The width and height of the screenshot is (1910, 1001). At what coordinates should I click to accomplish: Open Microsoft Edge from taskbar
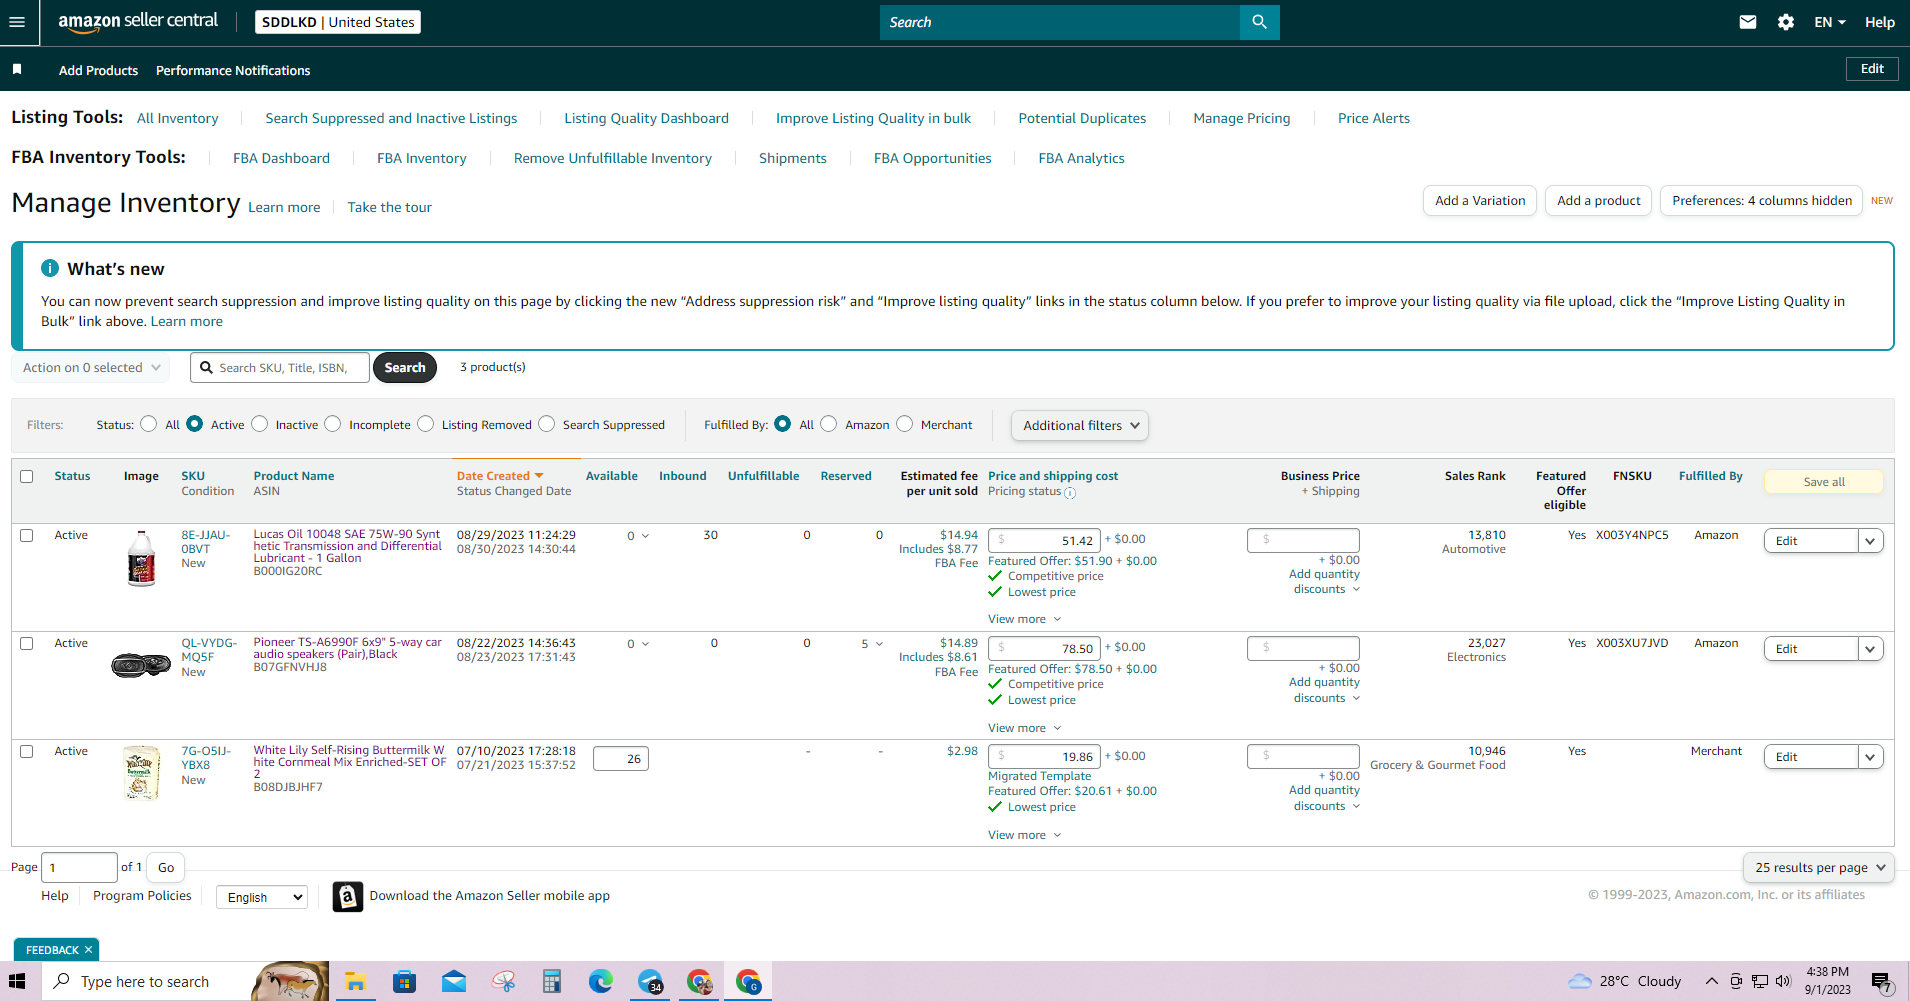pos(601,982)
